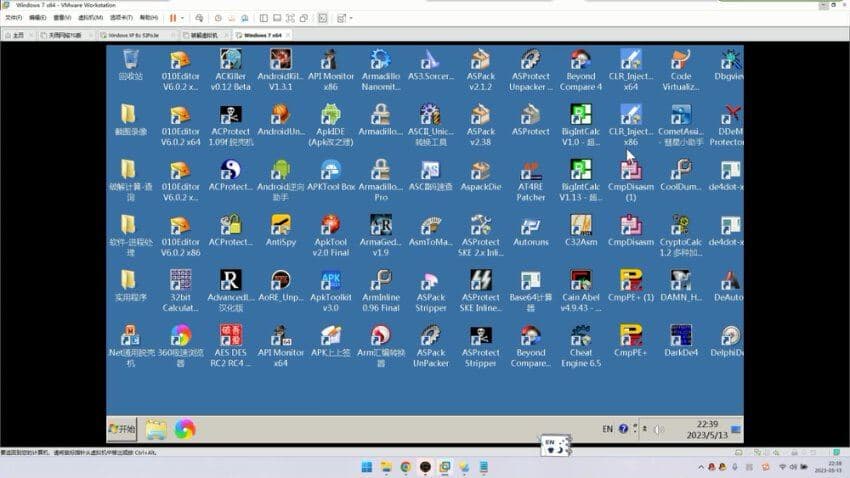
Task: Click the 开始 Start button
Action: click(122, 429)
